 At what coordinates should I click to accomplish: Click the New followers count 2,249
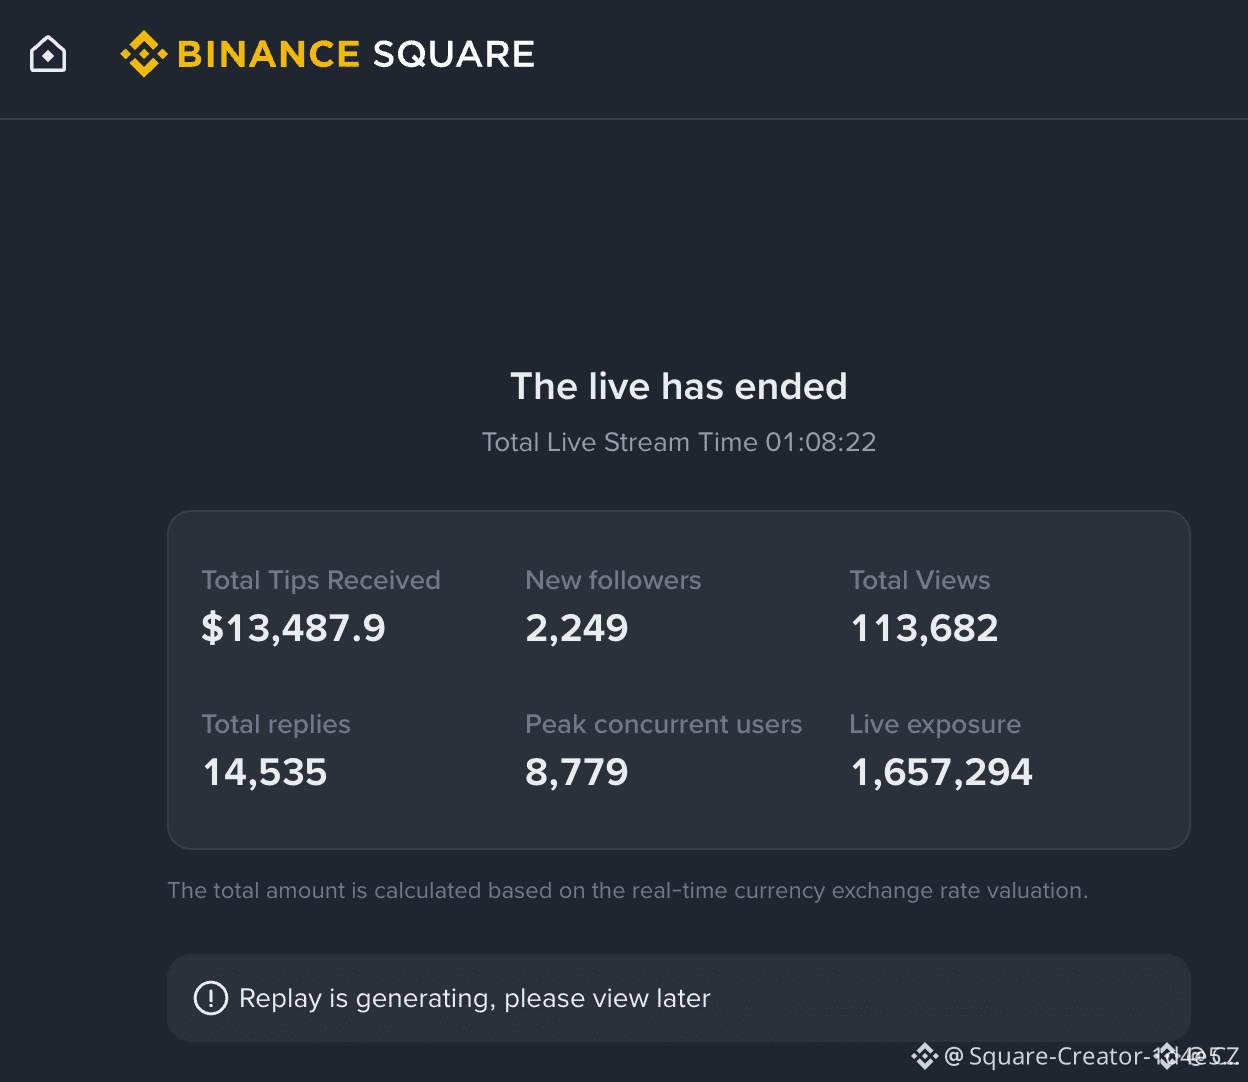click(x=577, y=628)
